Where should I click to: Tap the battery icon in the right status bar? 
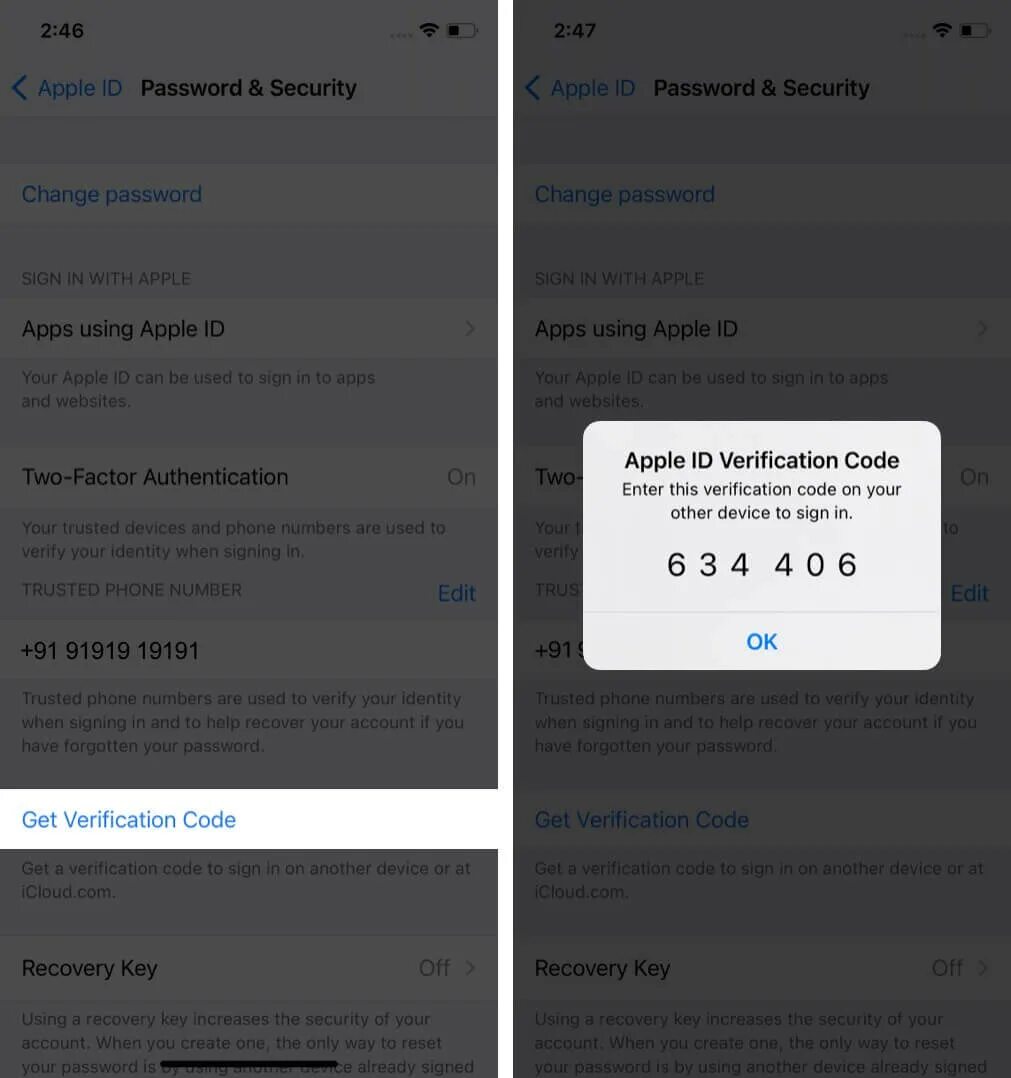click(976, 30)
